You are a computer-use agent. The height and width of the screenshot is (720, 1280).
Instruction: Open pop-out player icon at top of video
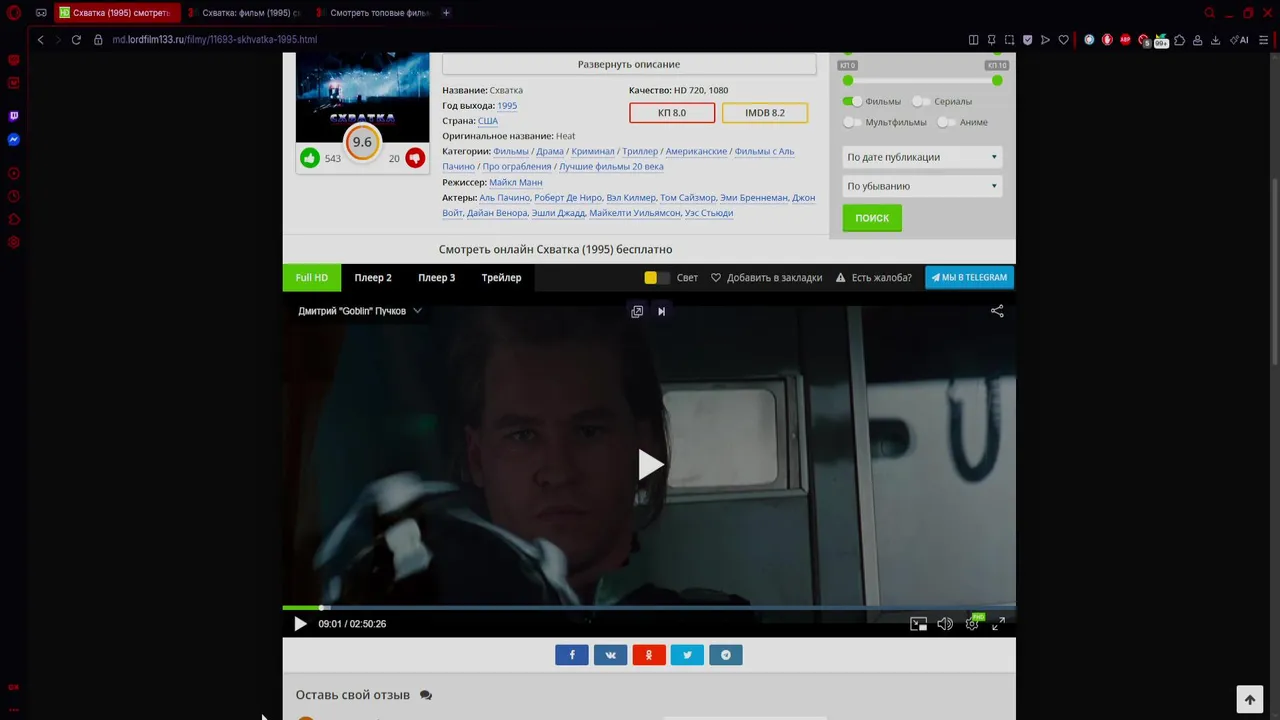coord(637,311)
